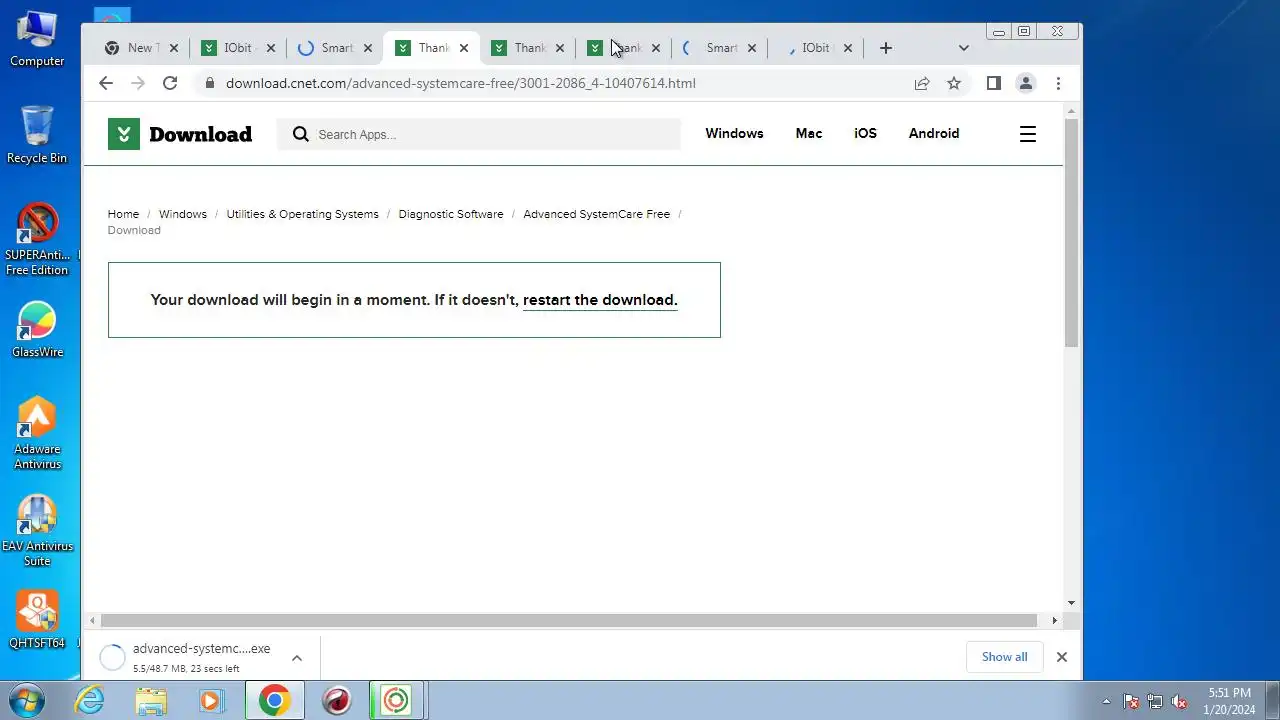This screenshot has width=1280, height=720.
Task: Click restart the download link
Action: pos(599,300)
